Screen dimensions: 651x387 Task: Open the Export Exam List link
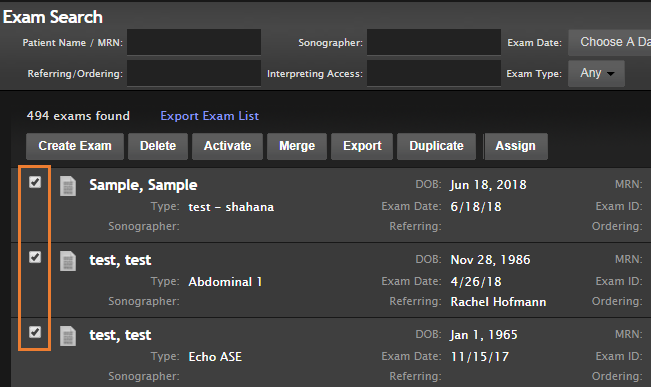[210, 116]
